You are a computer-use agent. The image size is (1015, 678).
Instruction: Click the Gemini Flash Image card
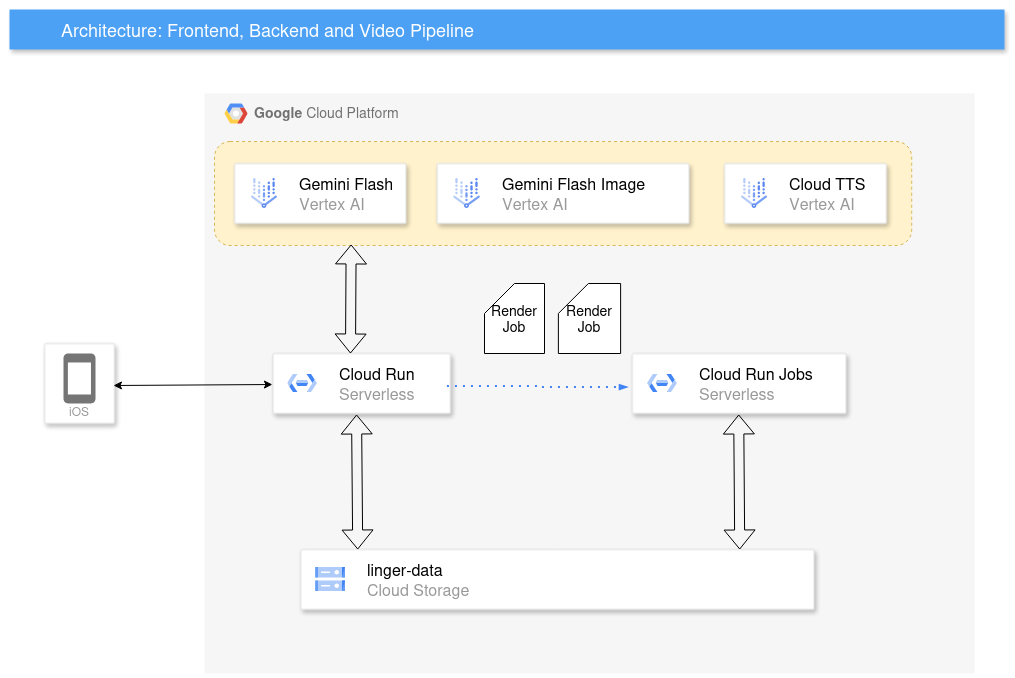tap(563, 194)
